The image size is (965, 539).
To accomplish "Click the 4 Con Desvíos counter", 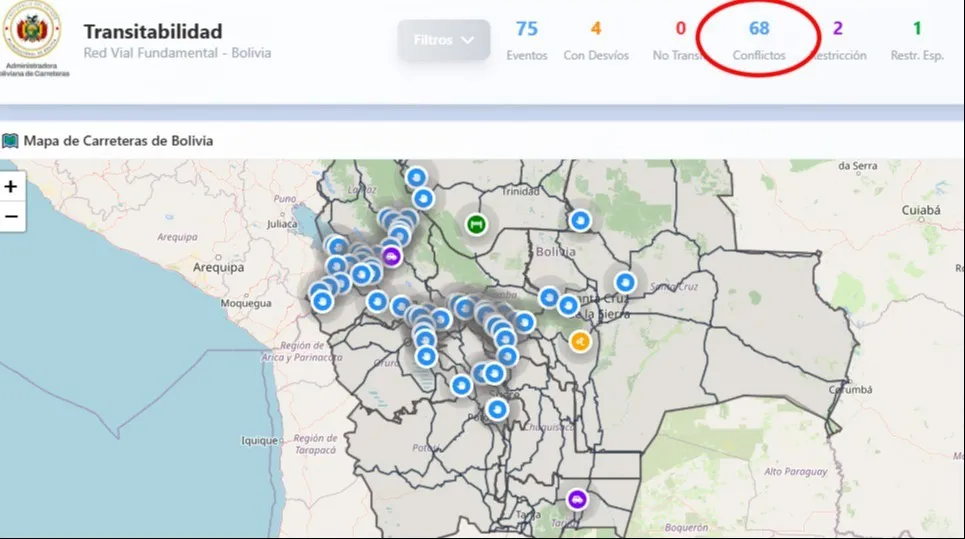I will 596,41.
